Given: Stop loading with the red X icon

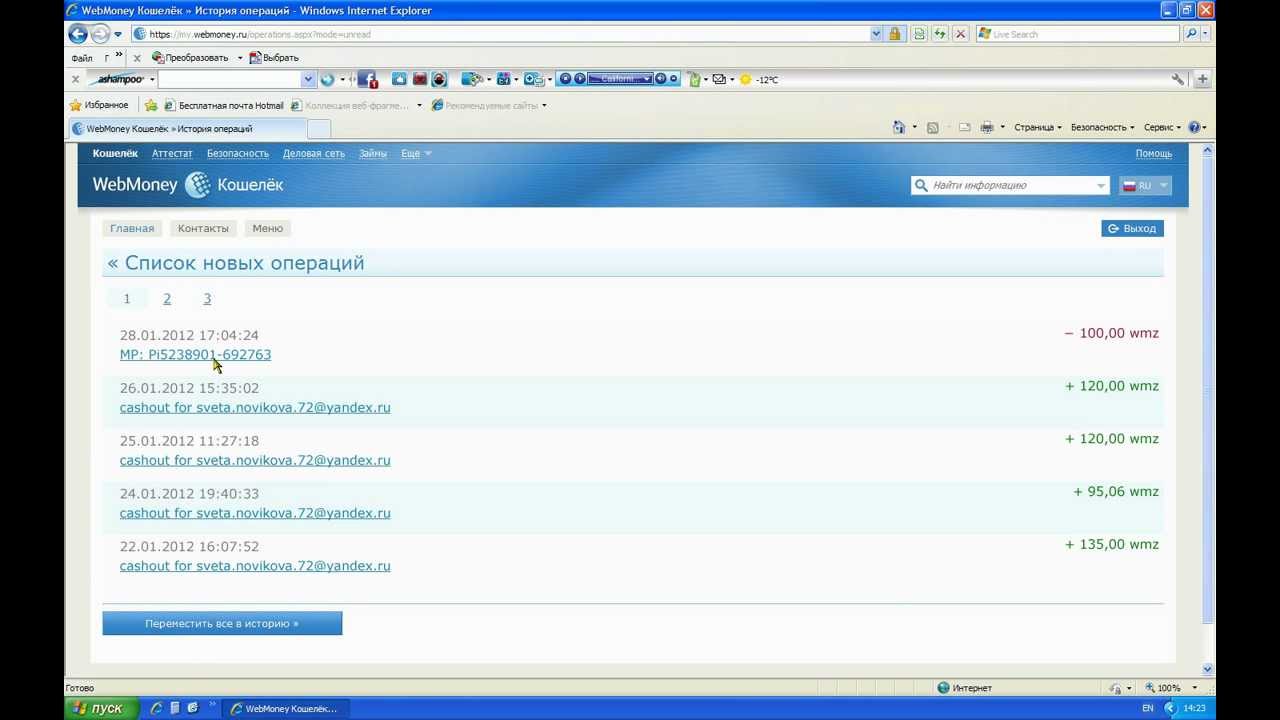Looking at the screenshot, I should pos(961,34).
